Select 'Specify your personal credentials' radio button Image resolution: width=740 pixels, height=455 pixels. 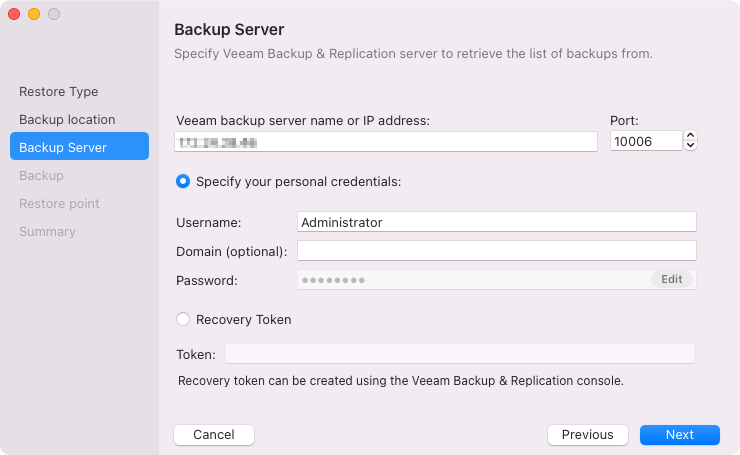(183, 182)
